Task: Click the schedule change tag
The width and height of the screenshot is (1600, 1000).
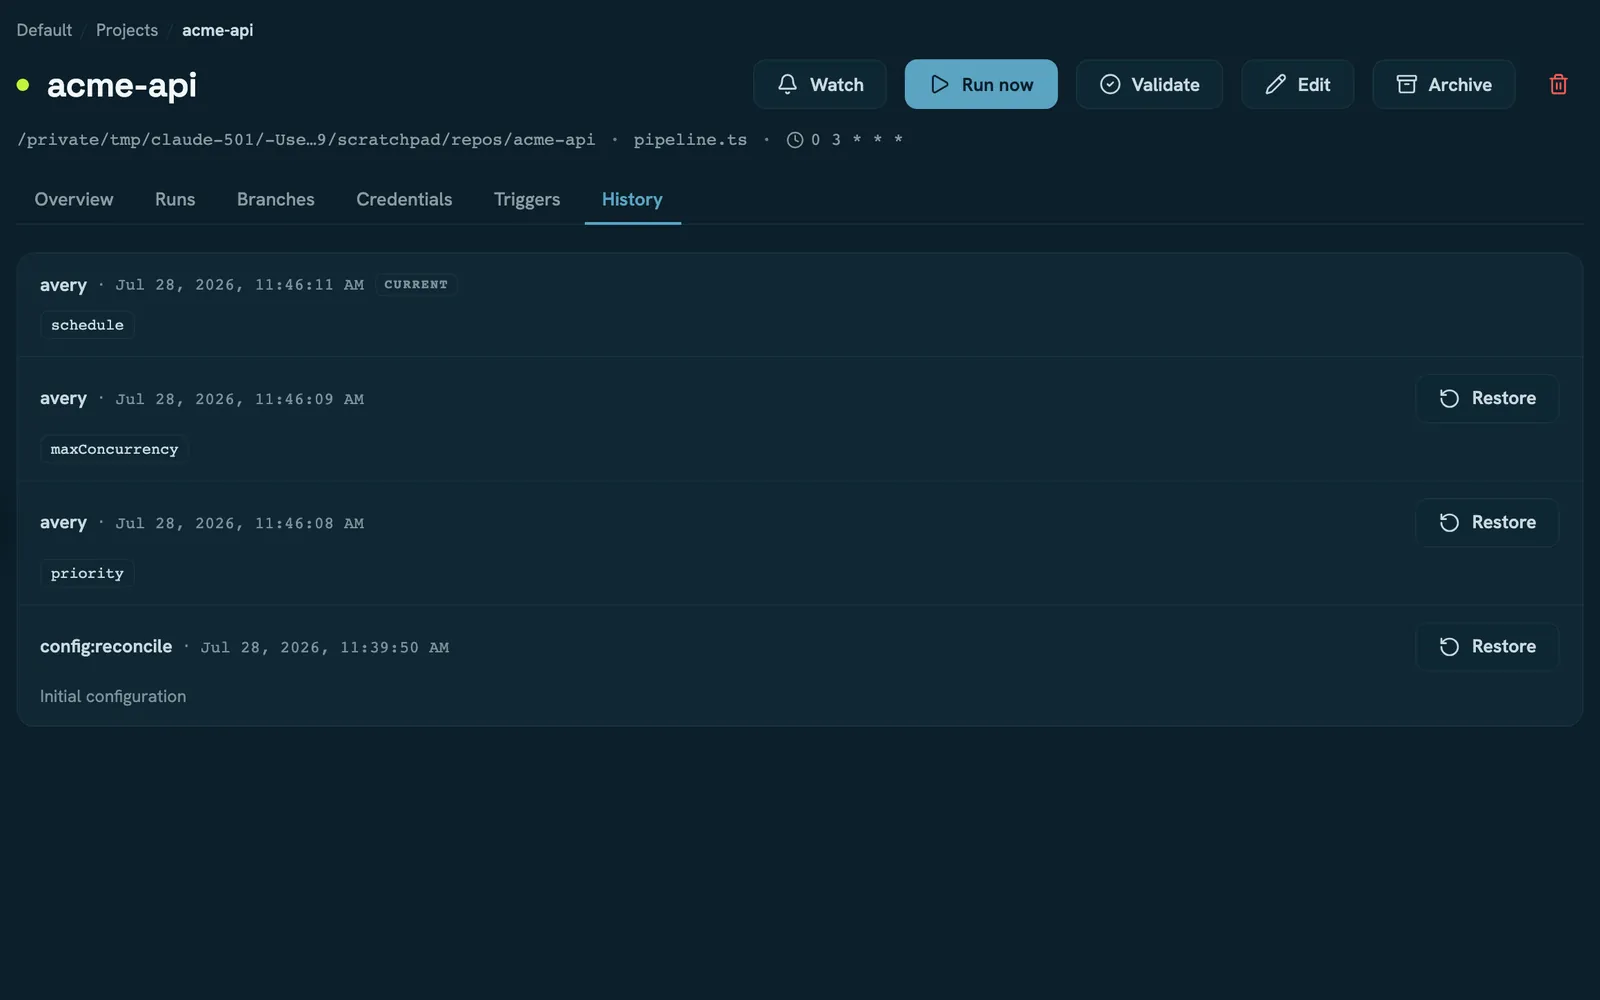Action: [x=87, y=325]
